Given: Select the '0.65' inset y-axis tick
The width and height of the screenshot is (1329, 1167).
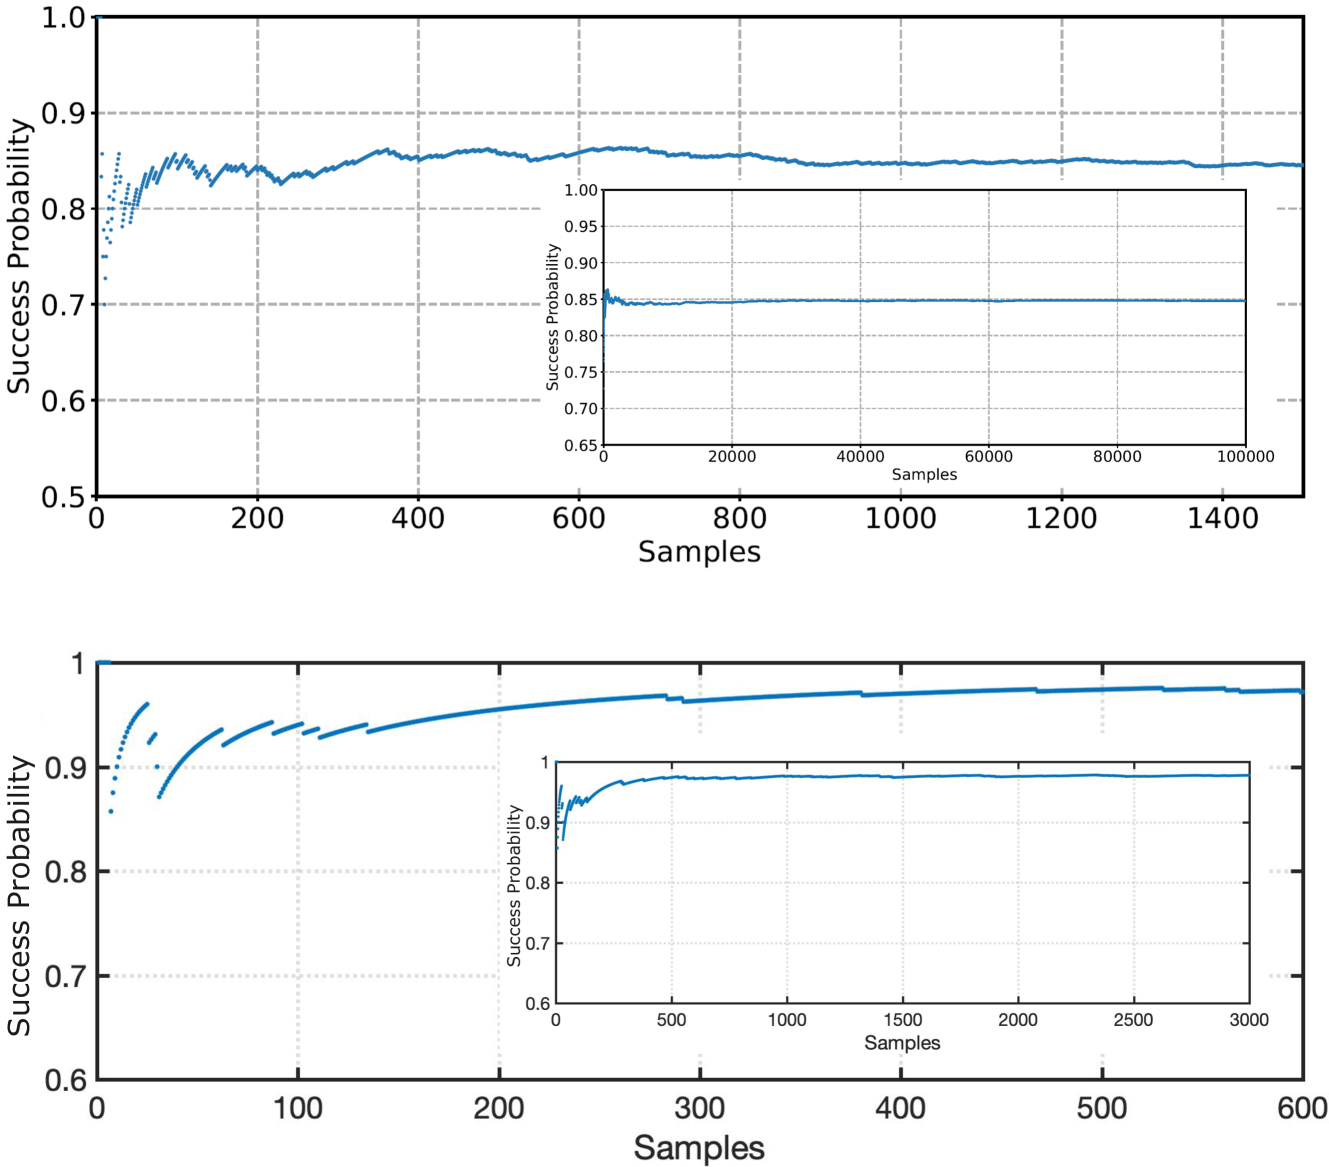Looking at the screenshot, I should [581, 445].
